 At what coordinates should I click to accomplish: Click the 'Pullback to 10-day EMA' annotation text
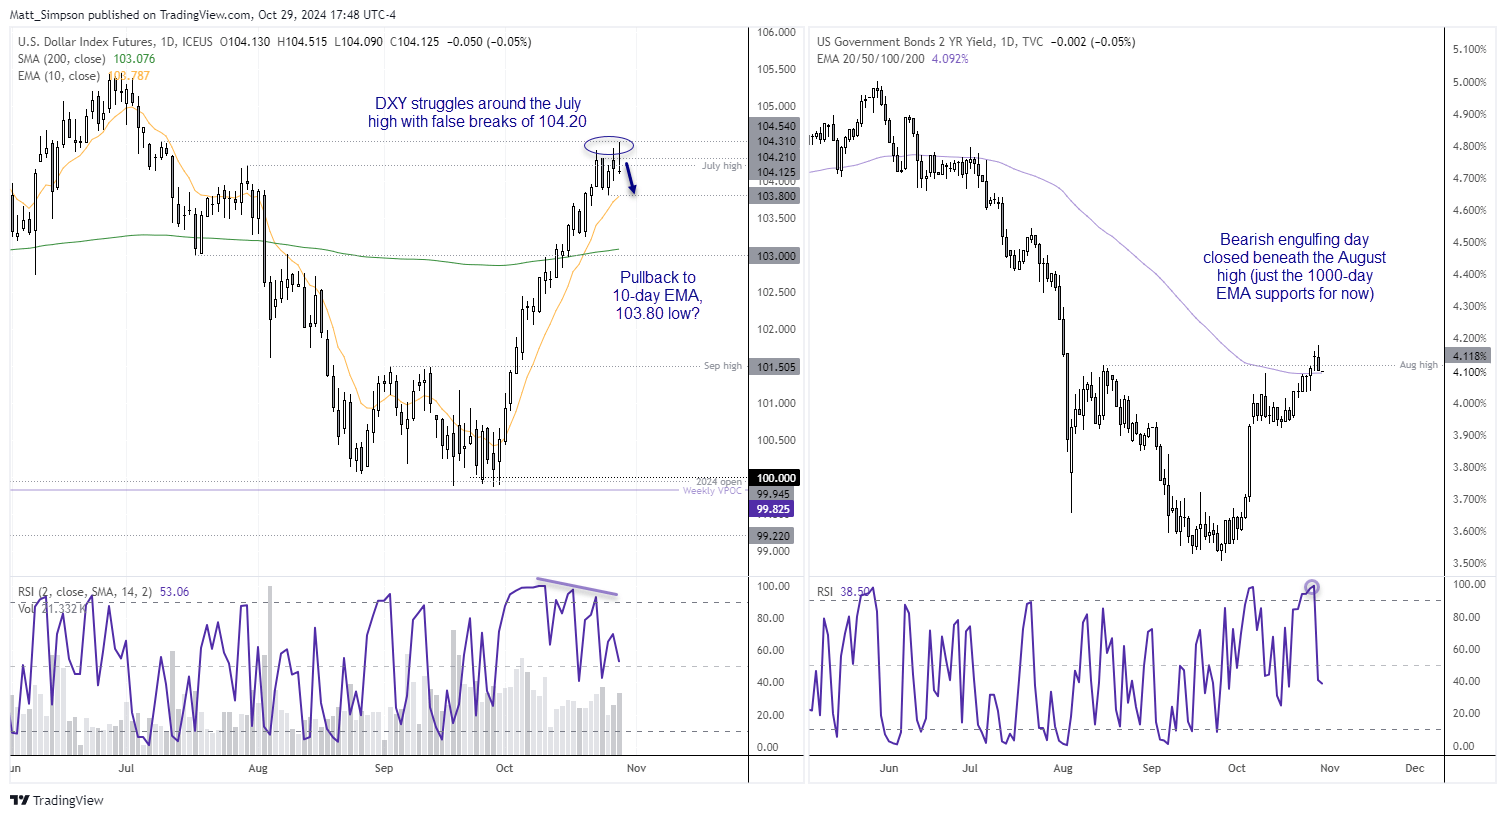(x=657, y=295)
